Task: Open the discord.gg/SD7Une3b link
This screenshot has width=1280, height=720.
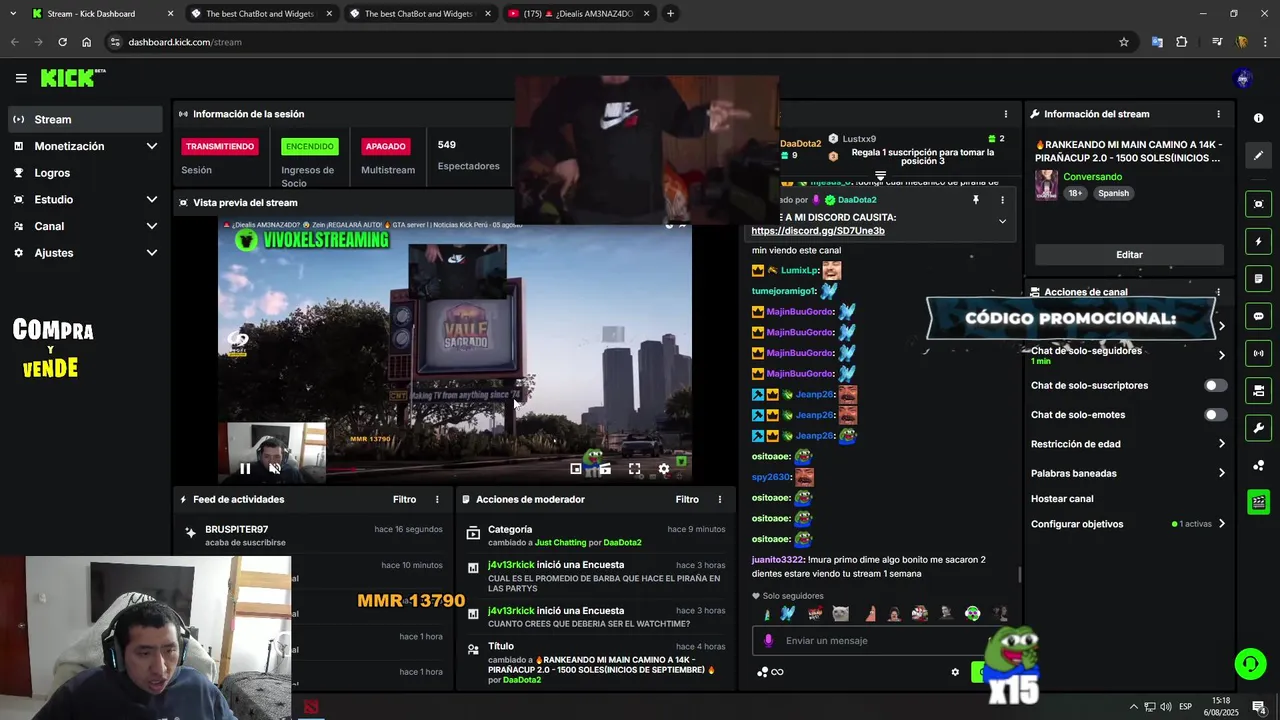Action: (x=818, y=231)
